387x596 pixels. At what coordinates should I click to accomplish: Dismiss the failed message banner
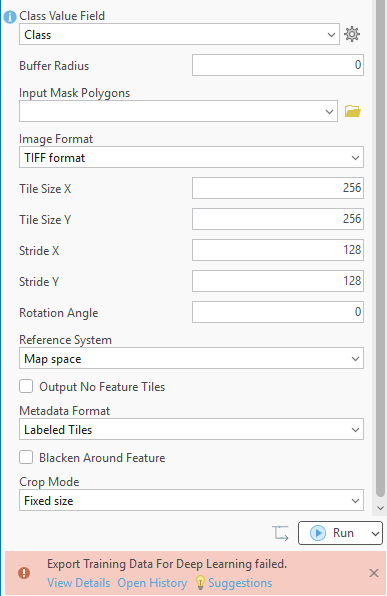tap(374, 573)
